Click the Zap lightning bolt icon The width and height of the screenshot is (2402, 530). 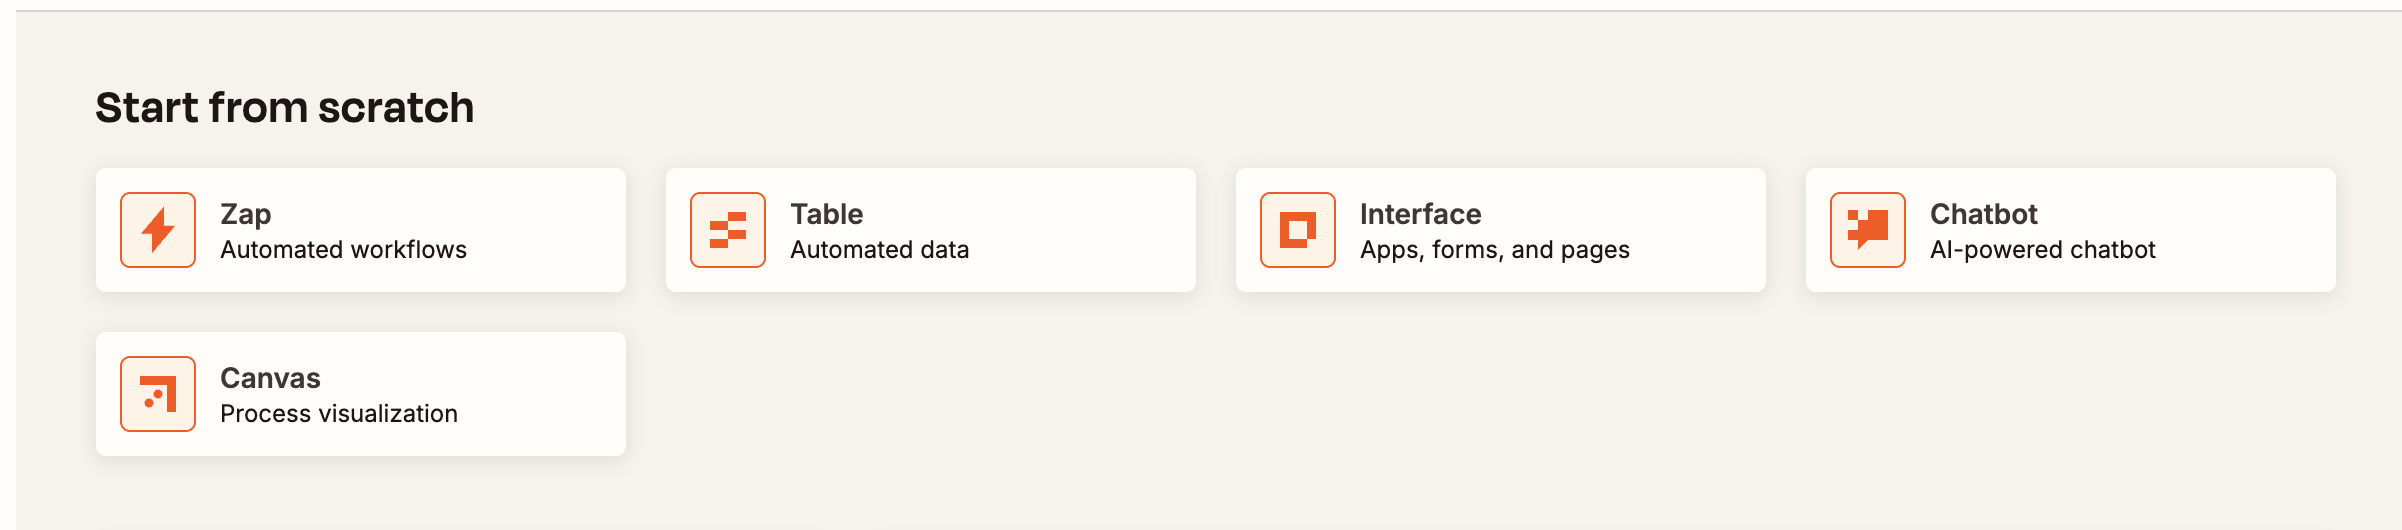(158, 230)
